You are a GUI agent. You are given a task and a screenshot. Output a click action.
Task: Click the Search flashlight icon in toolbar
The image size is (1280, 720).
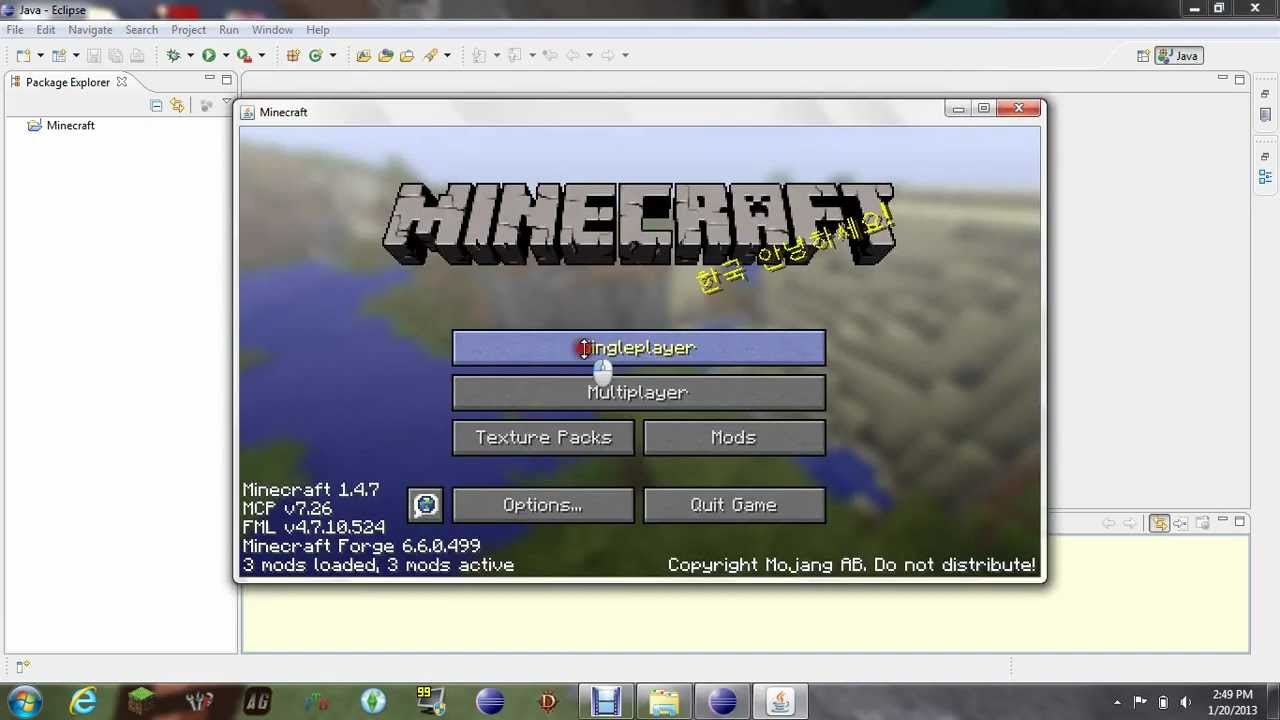[430, 56]
